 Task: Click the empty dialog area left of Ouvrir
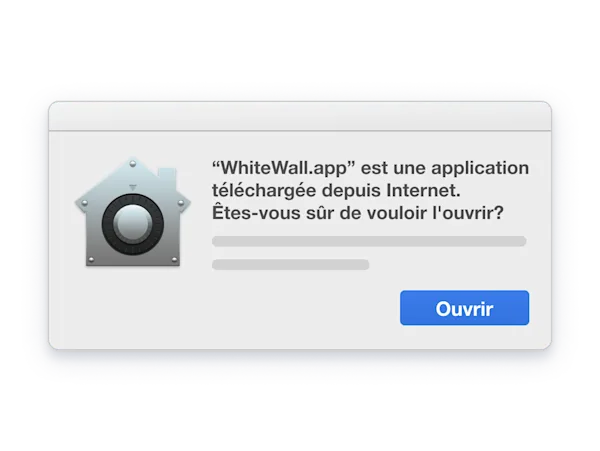(x=226, y=308)
